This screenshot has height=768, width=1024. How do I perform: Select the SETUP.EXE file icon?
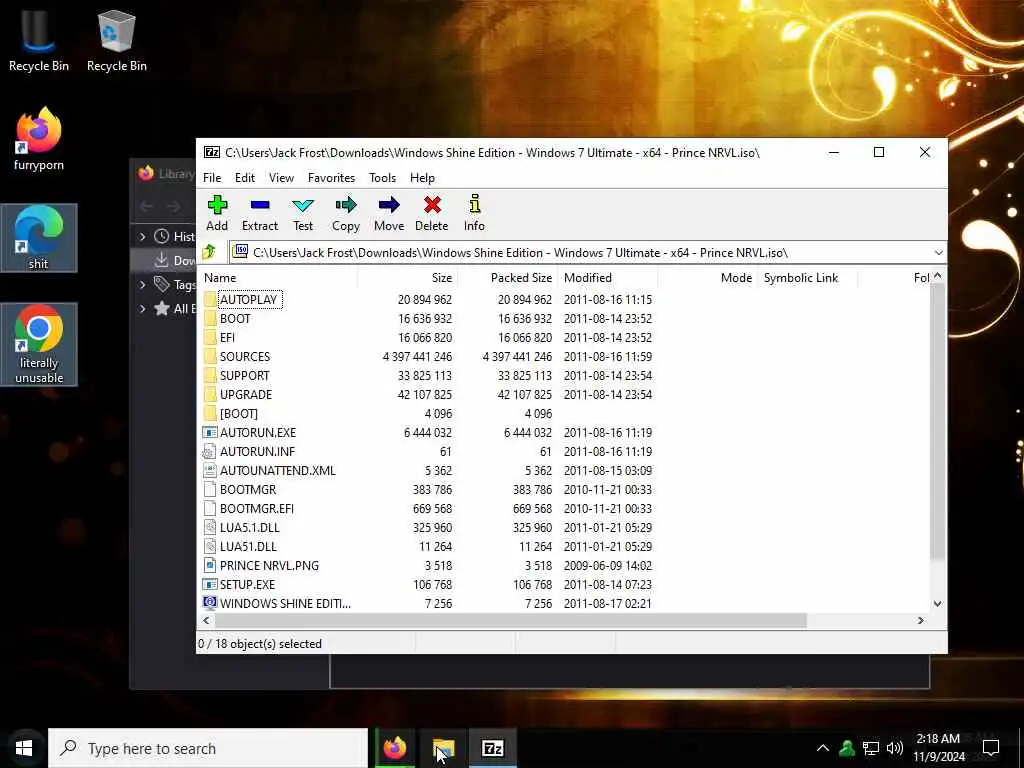point(210,584)
